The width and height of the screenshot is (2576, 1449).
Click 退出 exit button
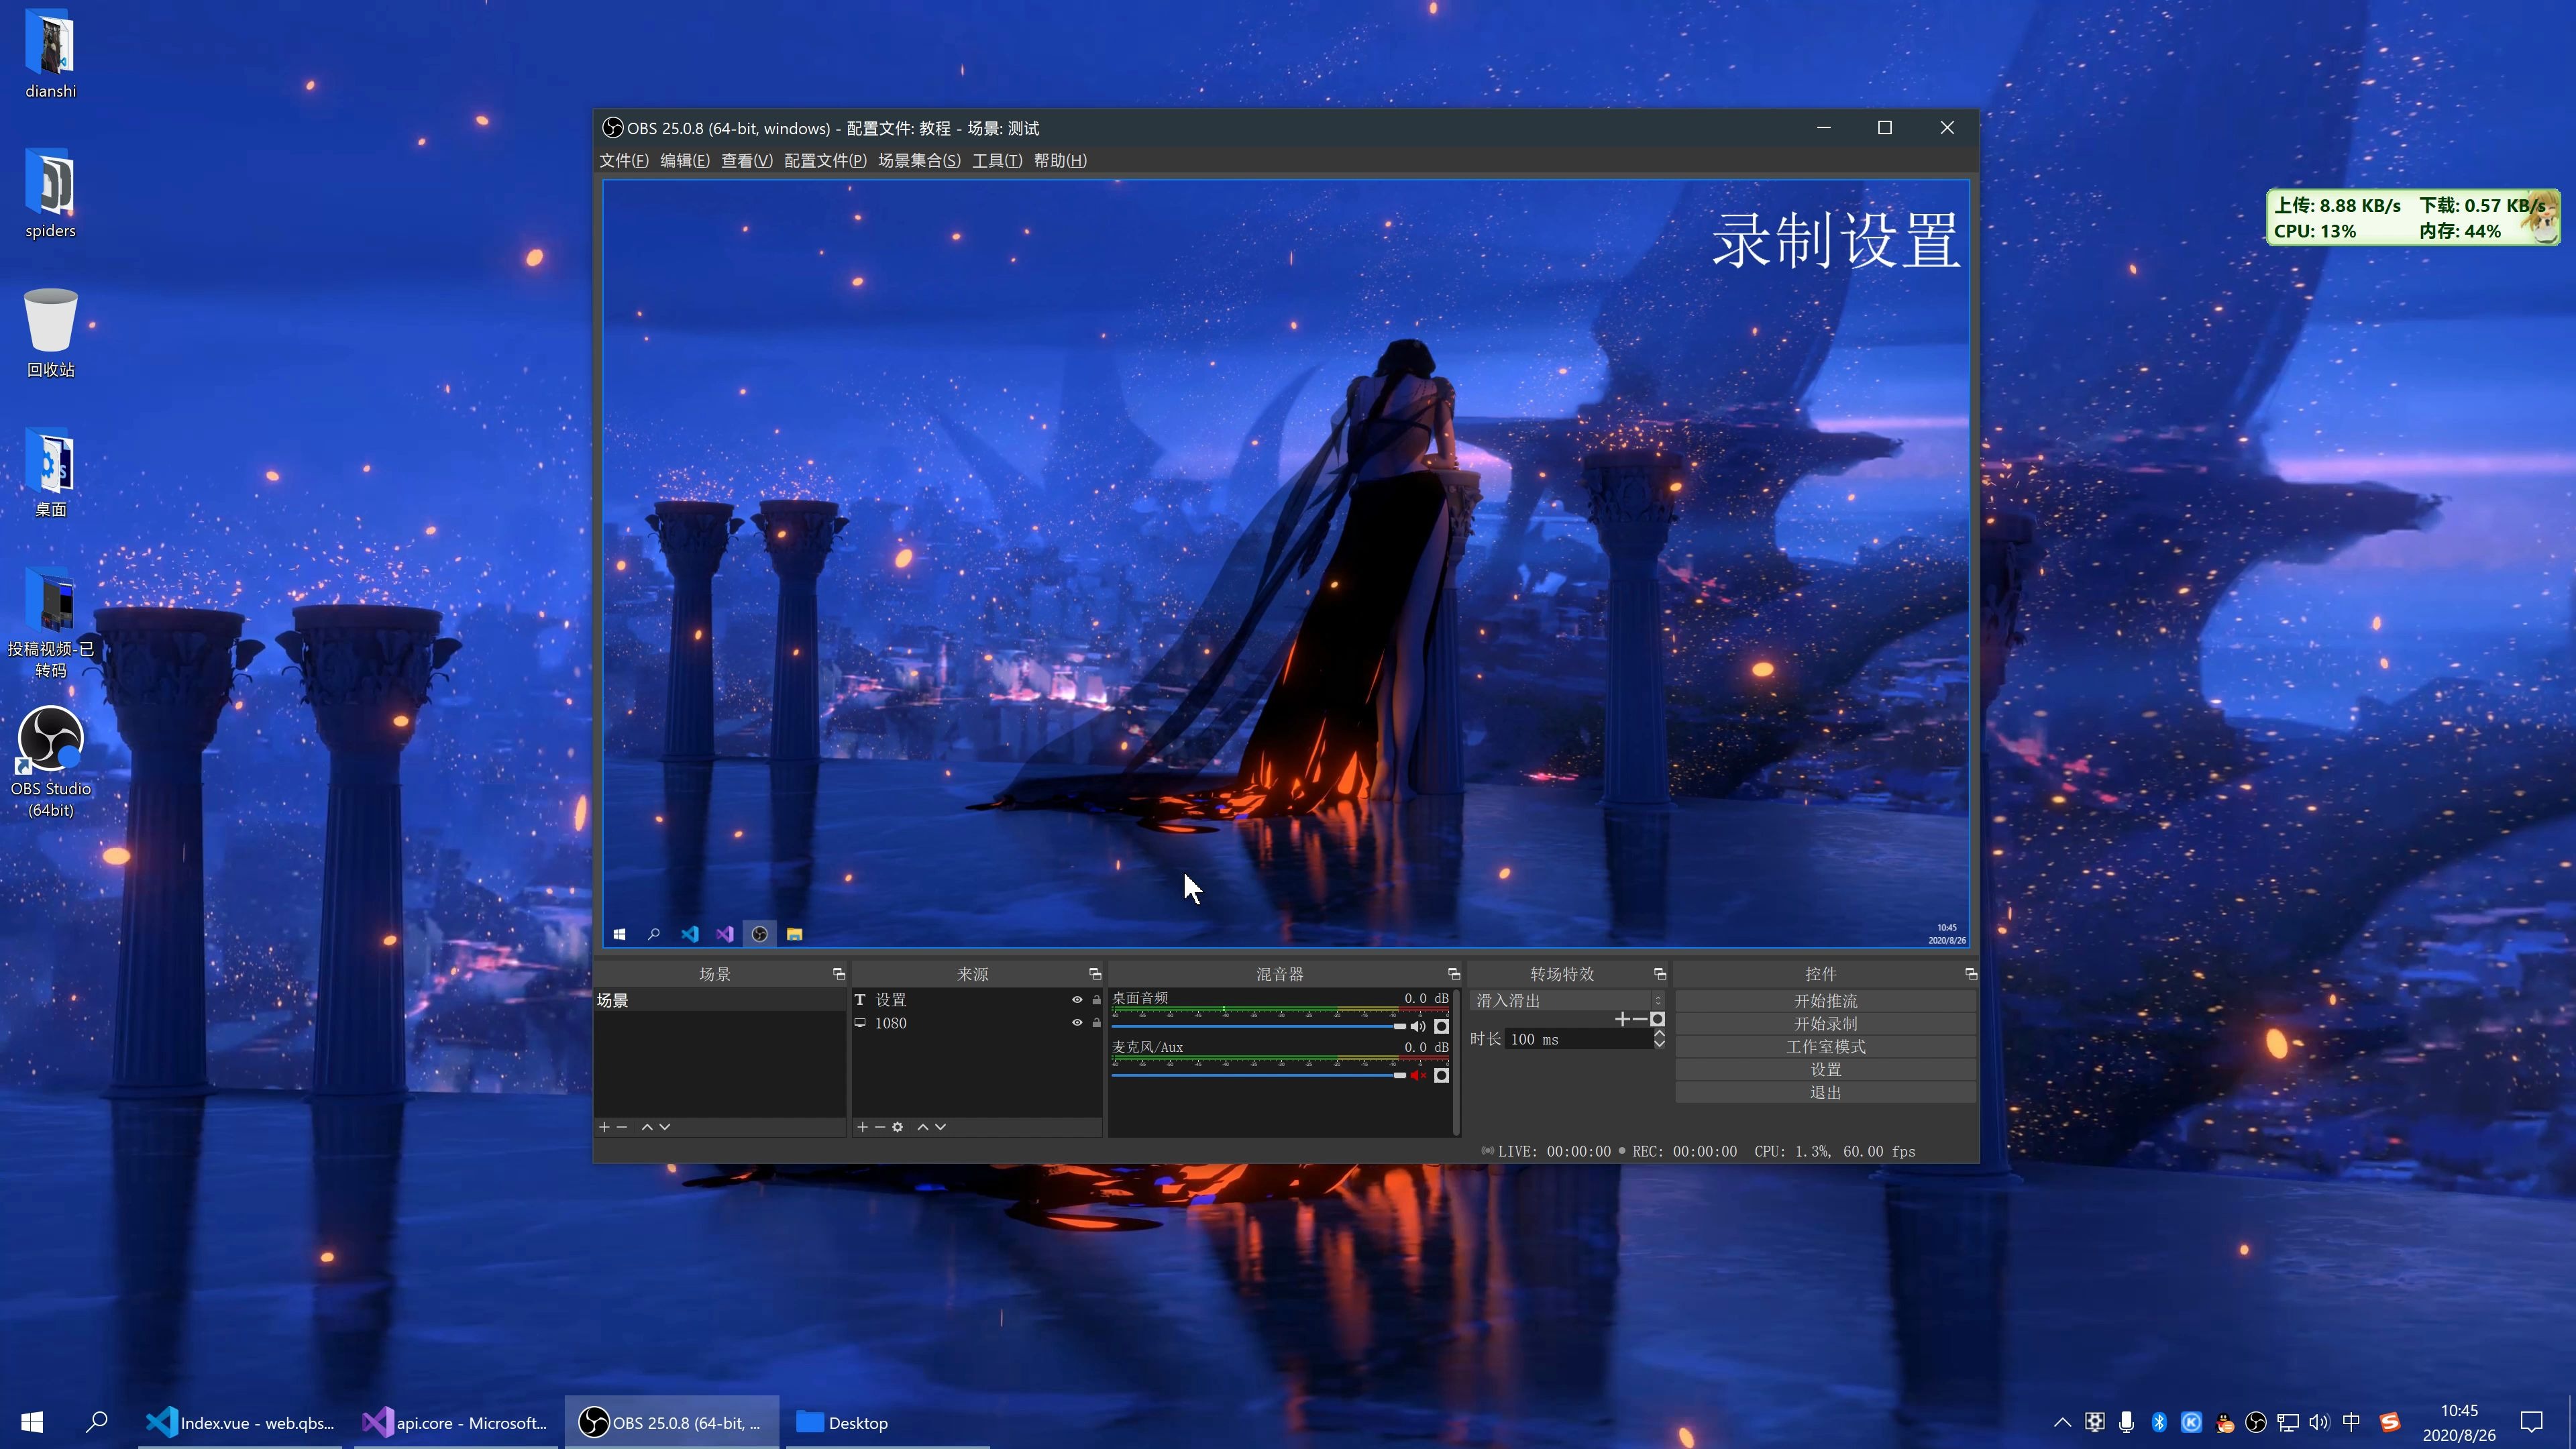(x=1825, y=1093)
